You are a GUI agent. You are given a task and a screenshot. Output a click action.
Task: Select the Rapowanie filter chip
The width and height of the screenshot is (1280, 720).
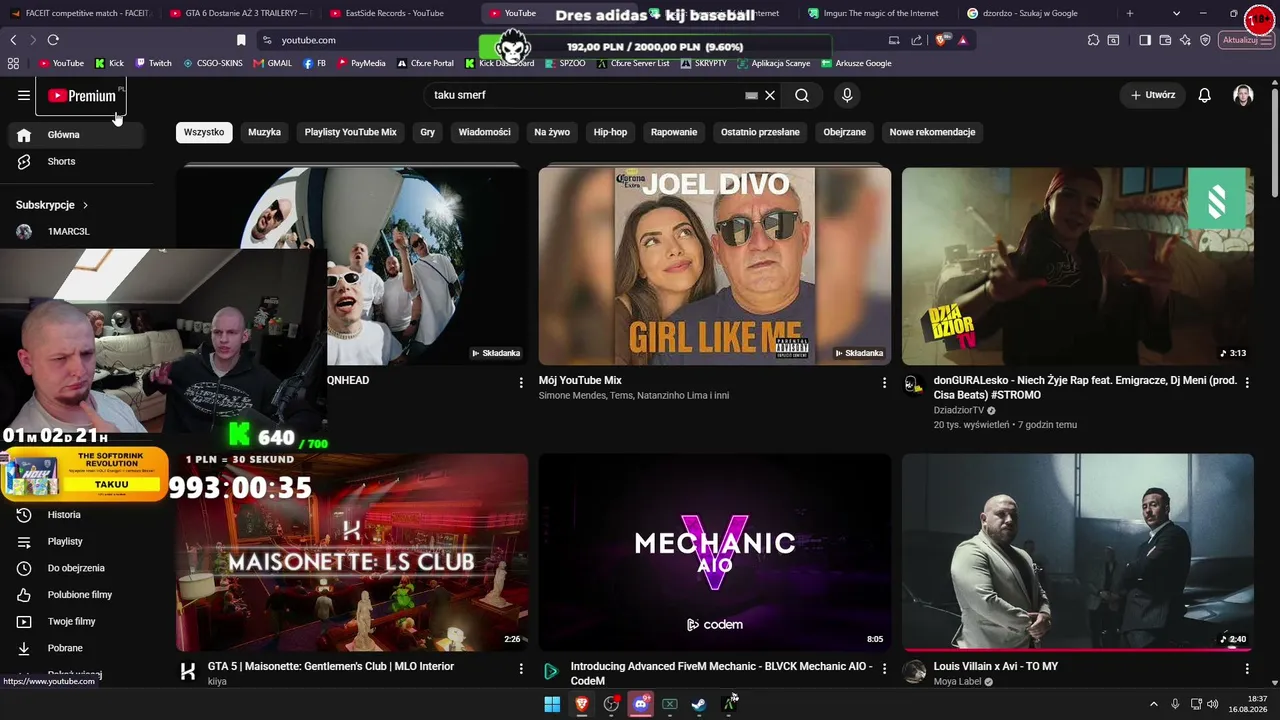coord(674,132)
